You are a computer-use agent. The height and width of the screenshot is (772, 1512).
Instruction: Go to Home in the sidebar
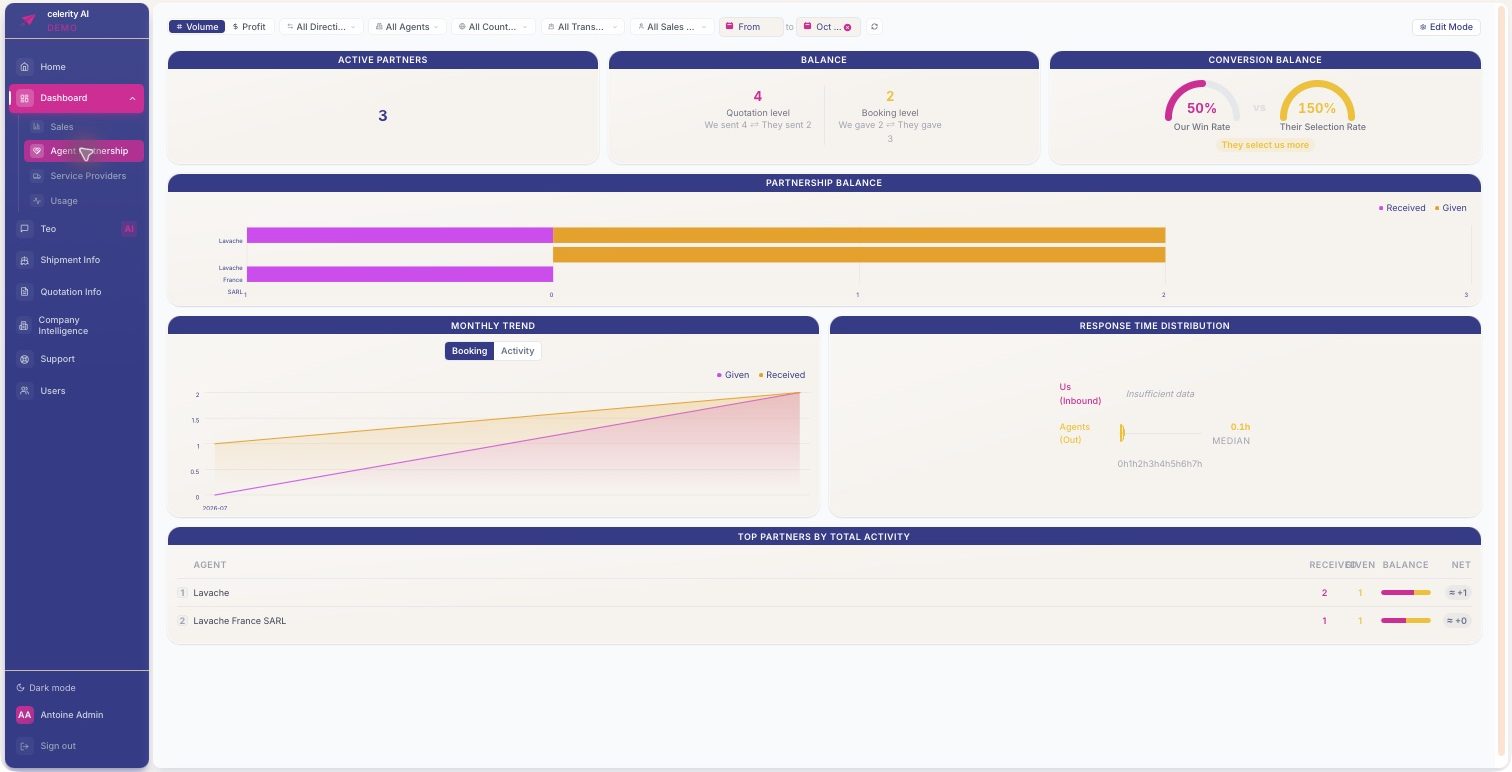77,67
